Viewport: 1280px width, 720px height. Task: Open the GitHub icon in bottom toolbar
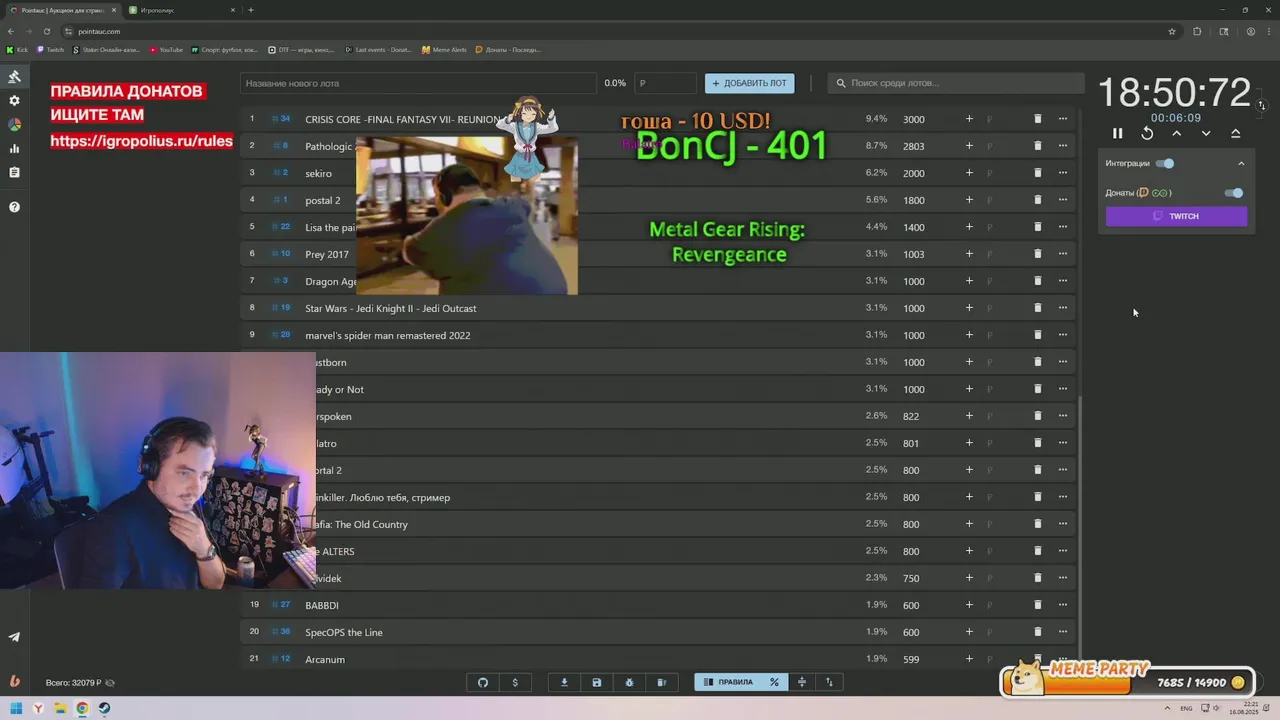[483, 682]
